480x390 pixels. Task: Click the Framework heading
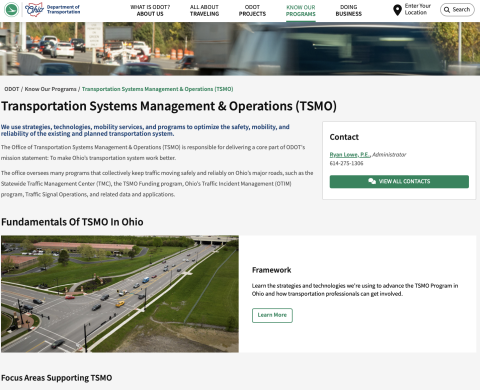pos(272,270)
